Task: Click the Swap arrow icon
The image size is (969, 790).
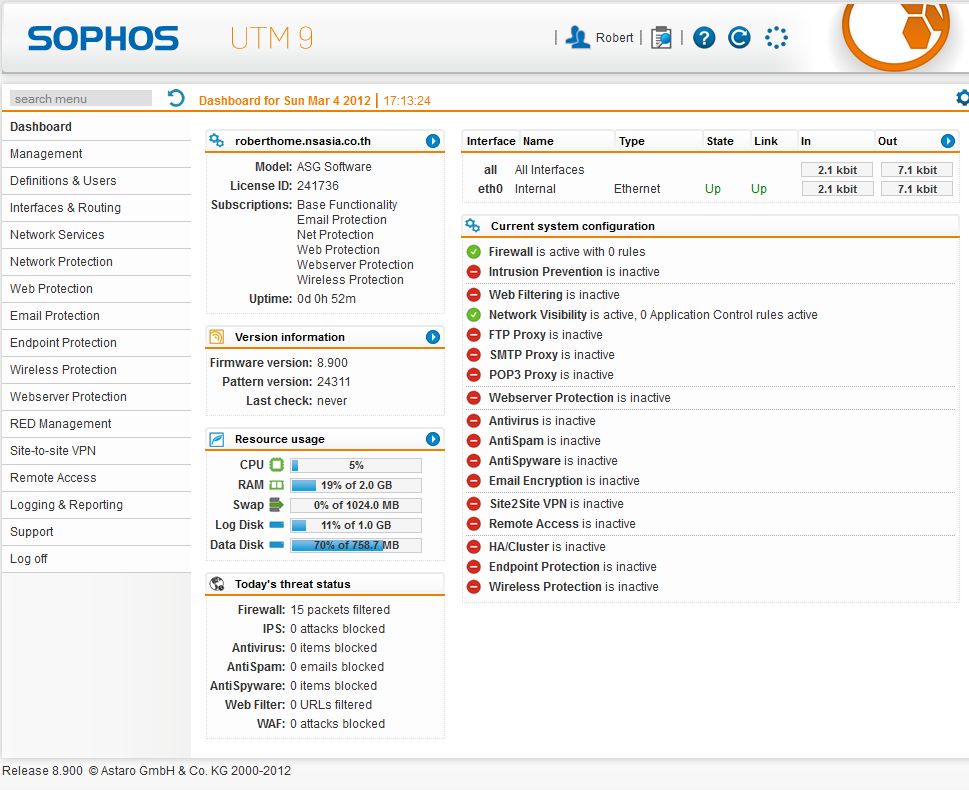Action: [277, 504]
